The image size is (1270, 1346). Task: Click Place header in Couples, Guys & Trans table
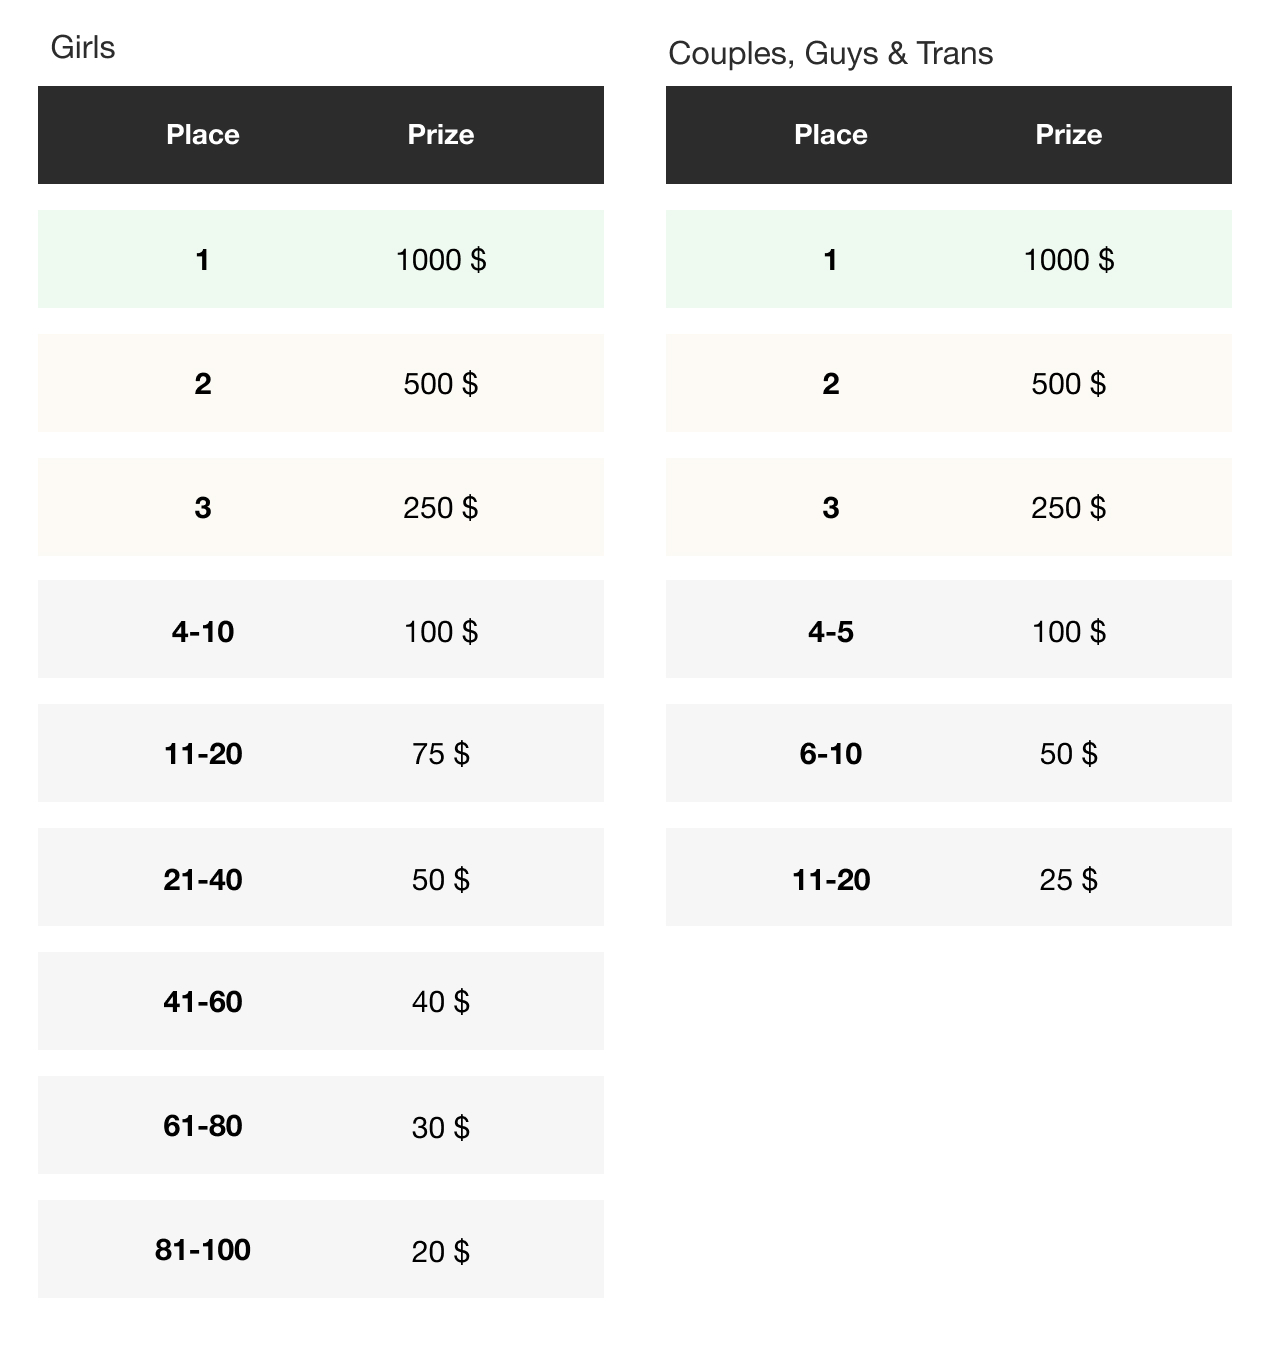[831, 135]
